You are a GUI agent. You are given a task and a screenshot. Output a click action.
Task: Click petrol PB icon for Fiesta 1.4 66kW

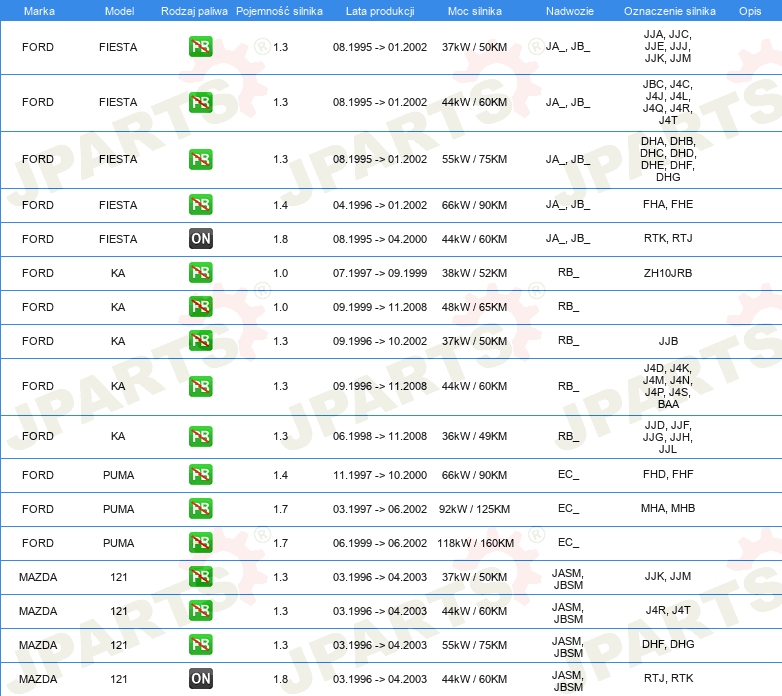pos(201,205)
